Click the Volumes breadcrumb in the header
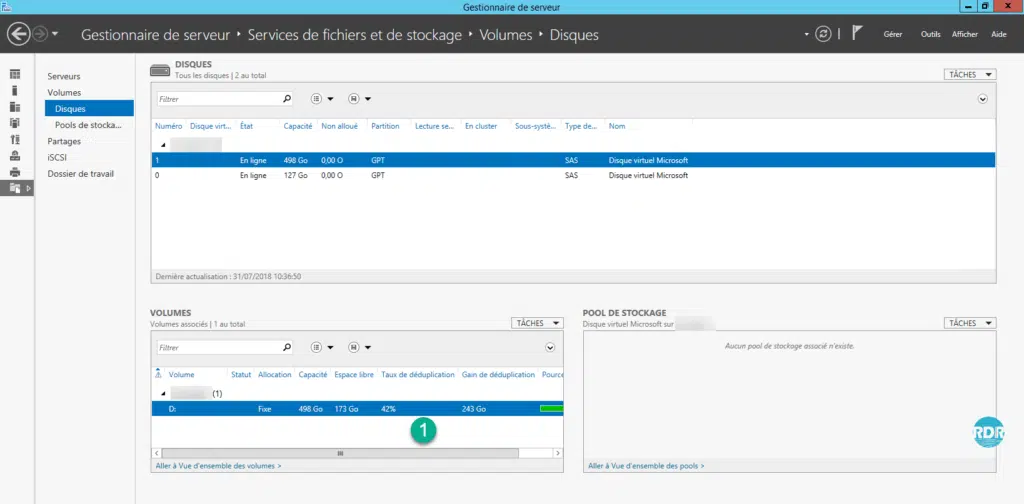1024x504 pixels. pos(506,35)
